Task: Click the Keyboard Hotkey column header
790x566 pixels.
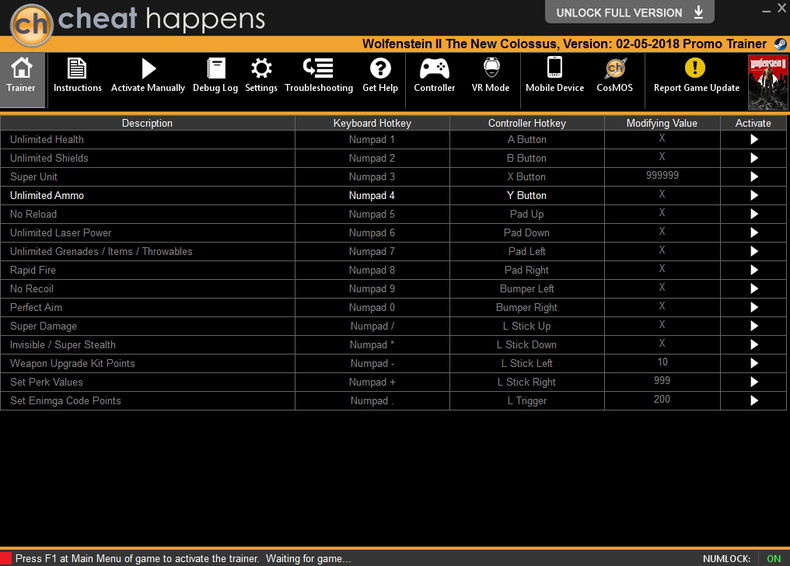Action: pyautogui.click(x=372, y=123)
